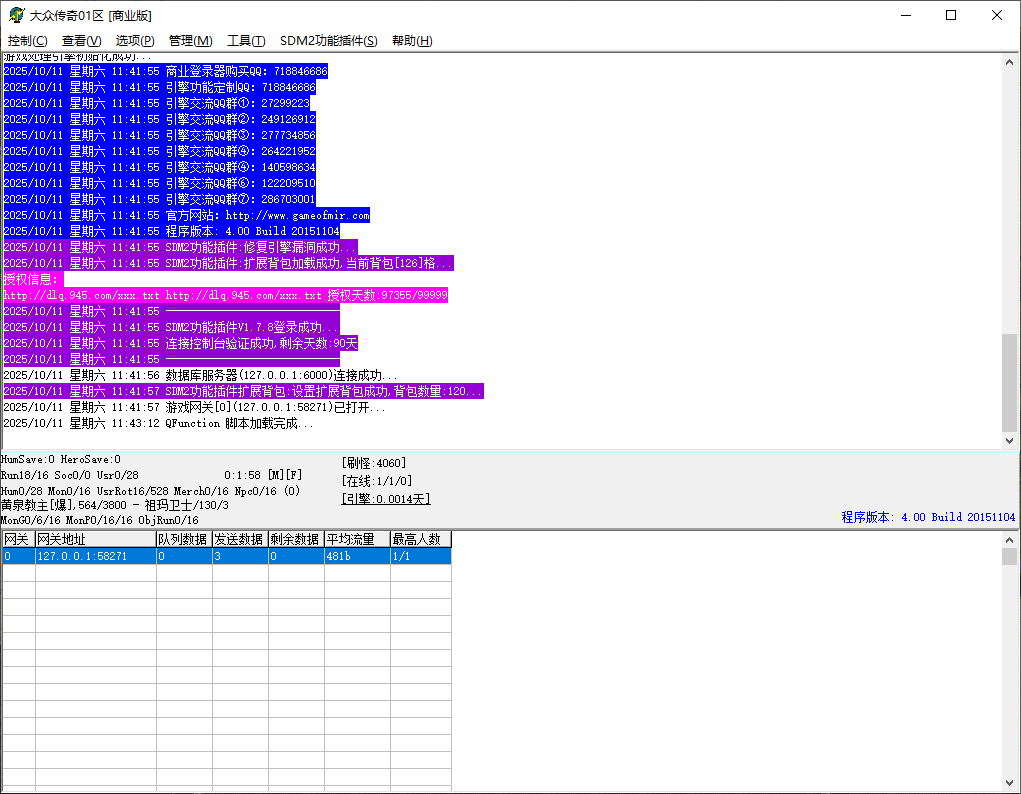Click the 最高人数 column header

point(420,540)
